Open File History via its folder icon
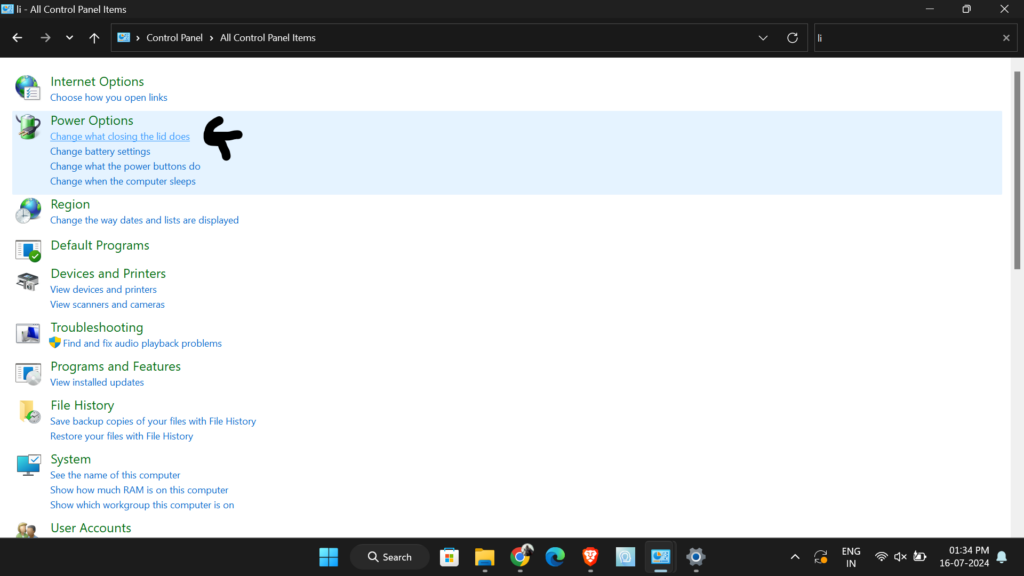 27,411
